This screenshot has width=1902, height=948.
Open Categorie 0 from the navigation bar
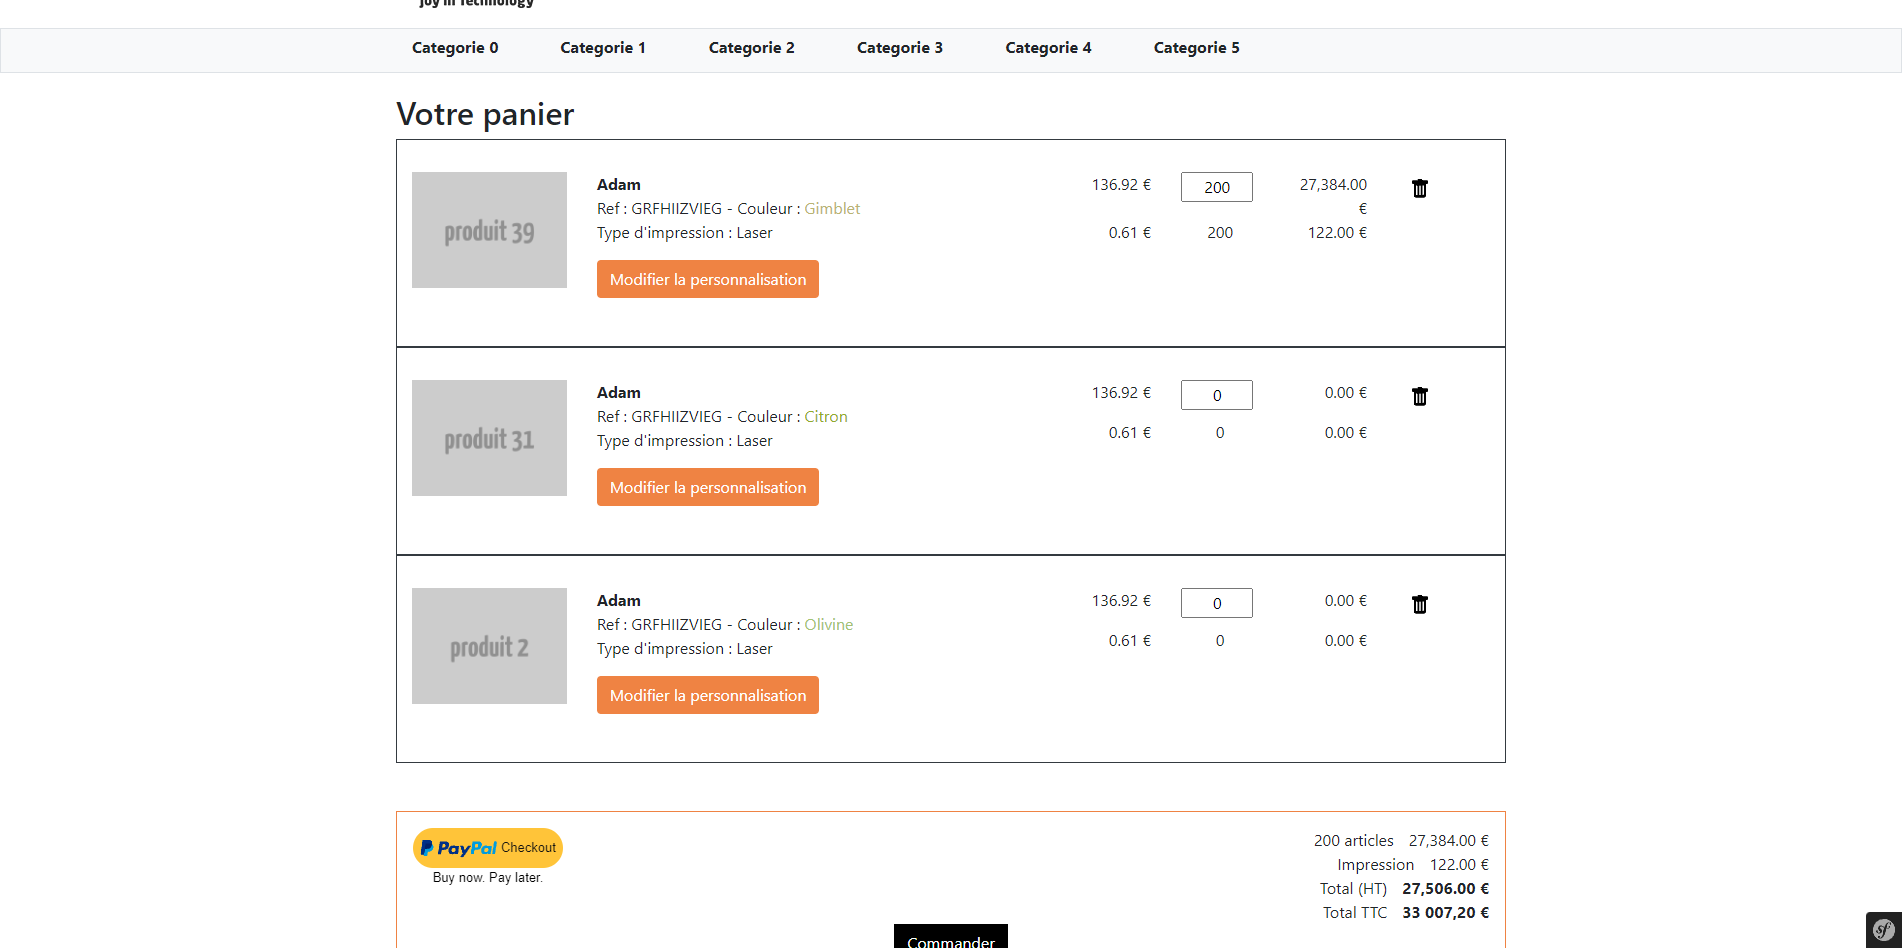click(x=455, y=47)
